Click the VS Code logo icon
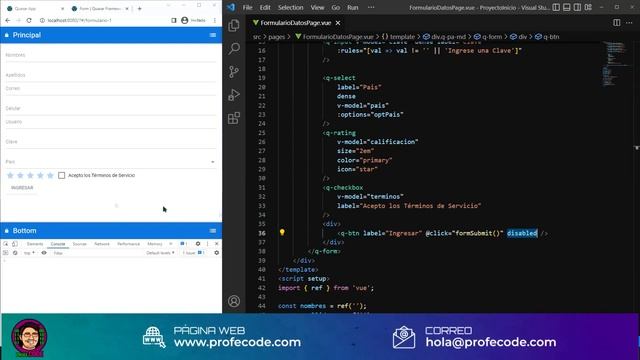The width and height of the screenshot is (640, 360). tap(231, 7)
